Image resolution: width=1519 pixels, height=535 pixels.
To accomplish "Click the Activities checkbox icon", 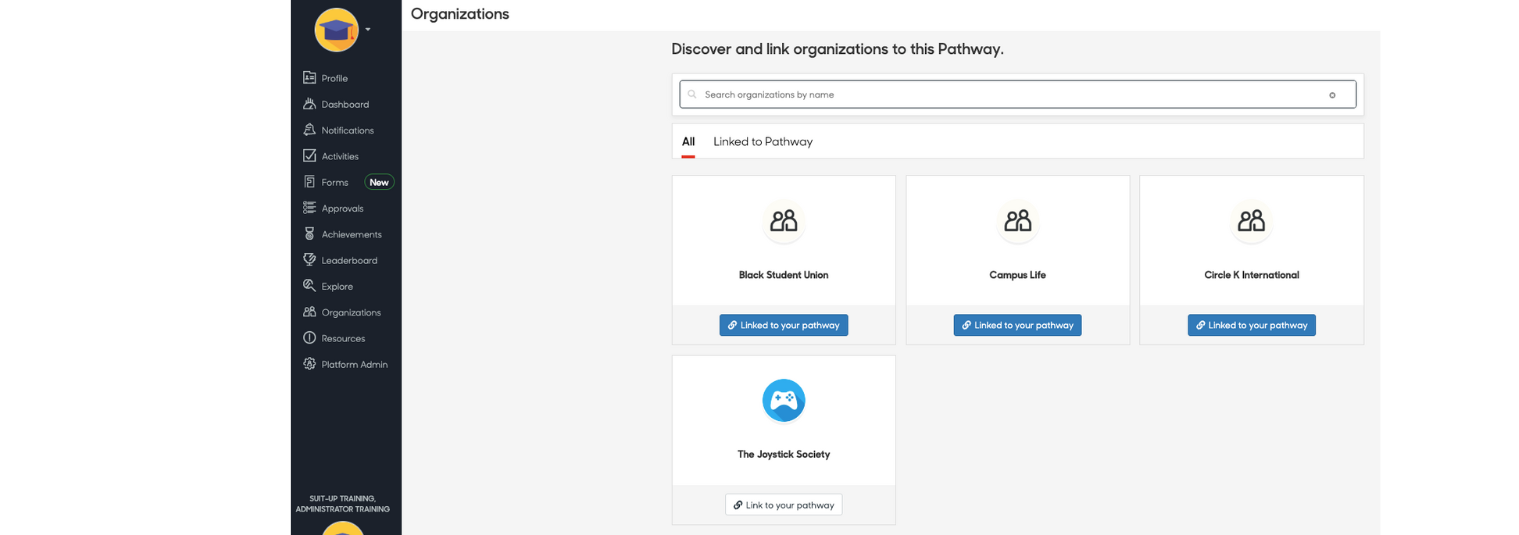I will 310,156.
